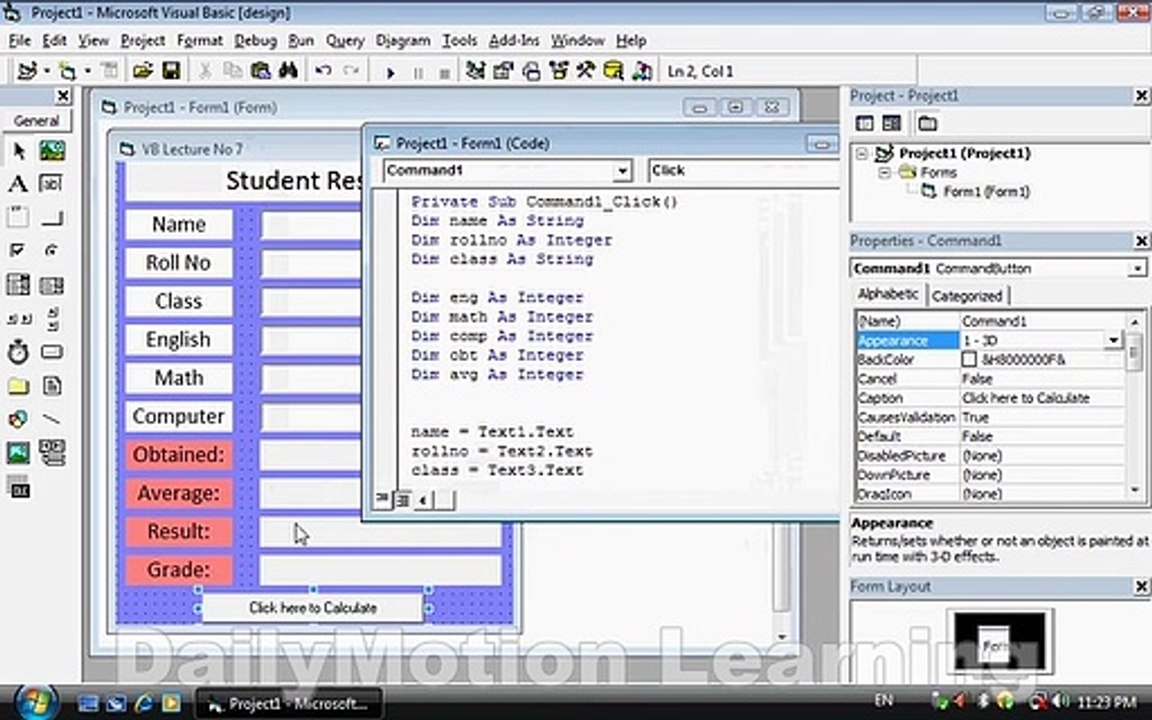Open the Windows Start button
Screen dimensions: 1152x720
point(36,702)
